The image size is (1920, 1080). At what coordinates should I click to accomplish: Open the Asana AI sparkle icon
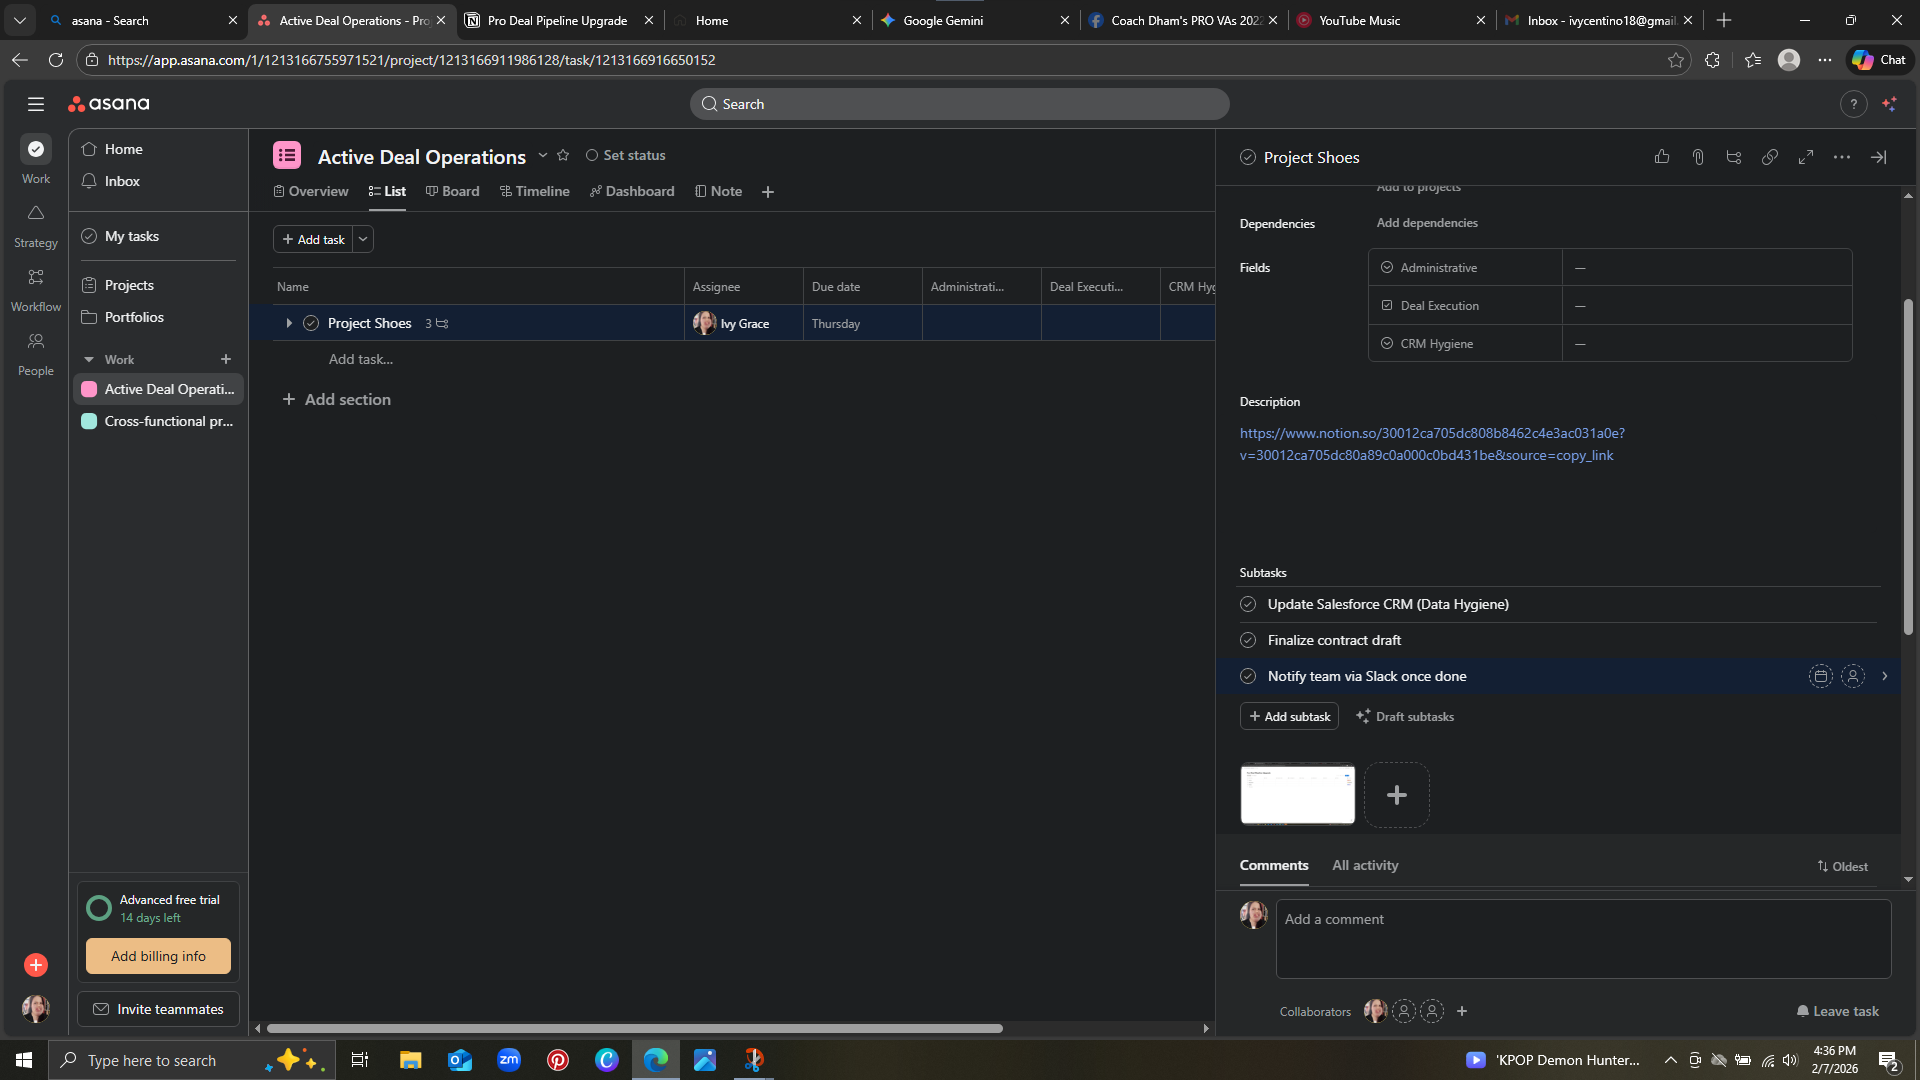(x=1889, y=104)
